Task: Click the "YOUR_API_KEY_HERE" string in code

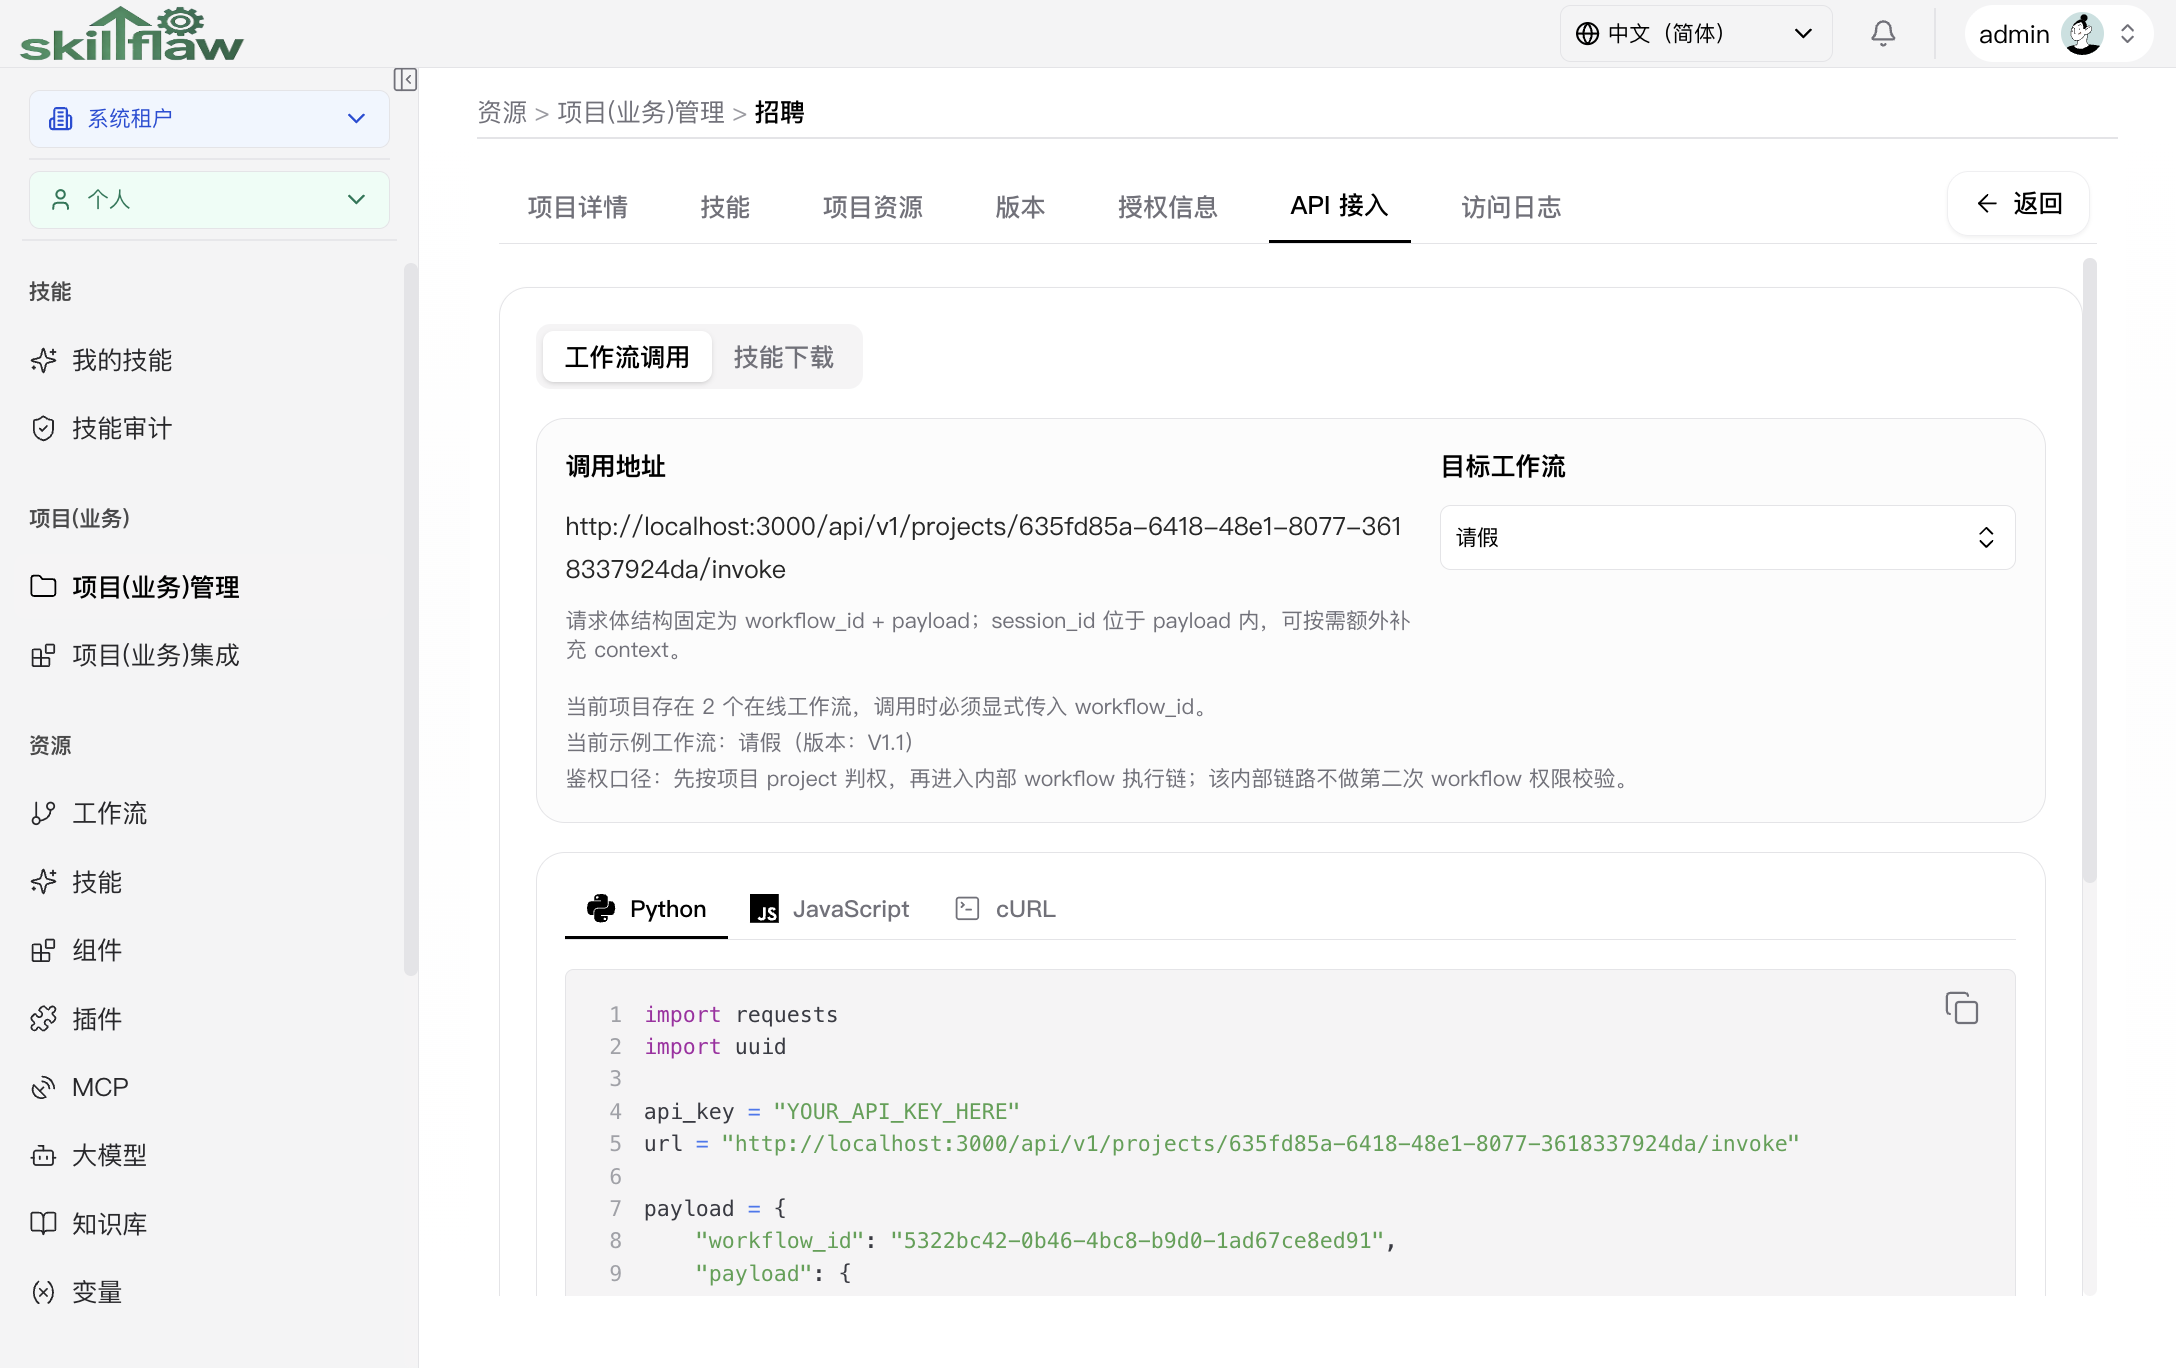Action: tap(896, 1112)
